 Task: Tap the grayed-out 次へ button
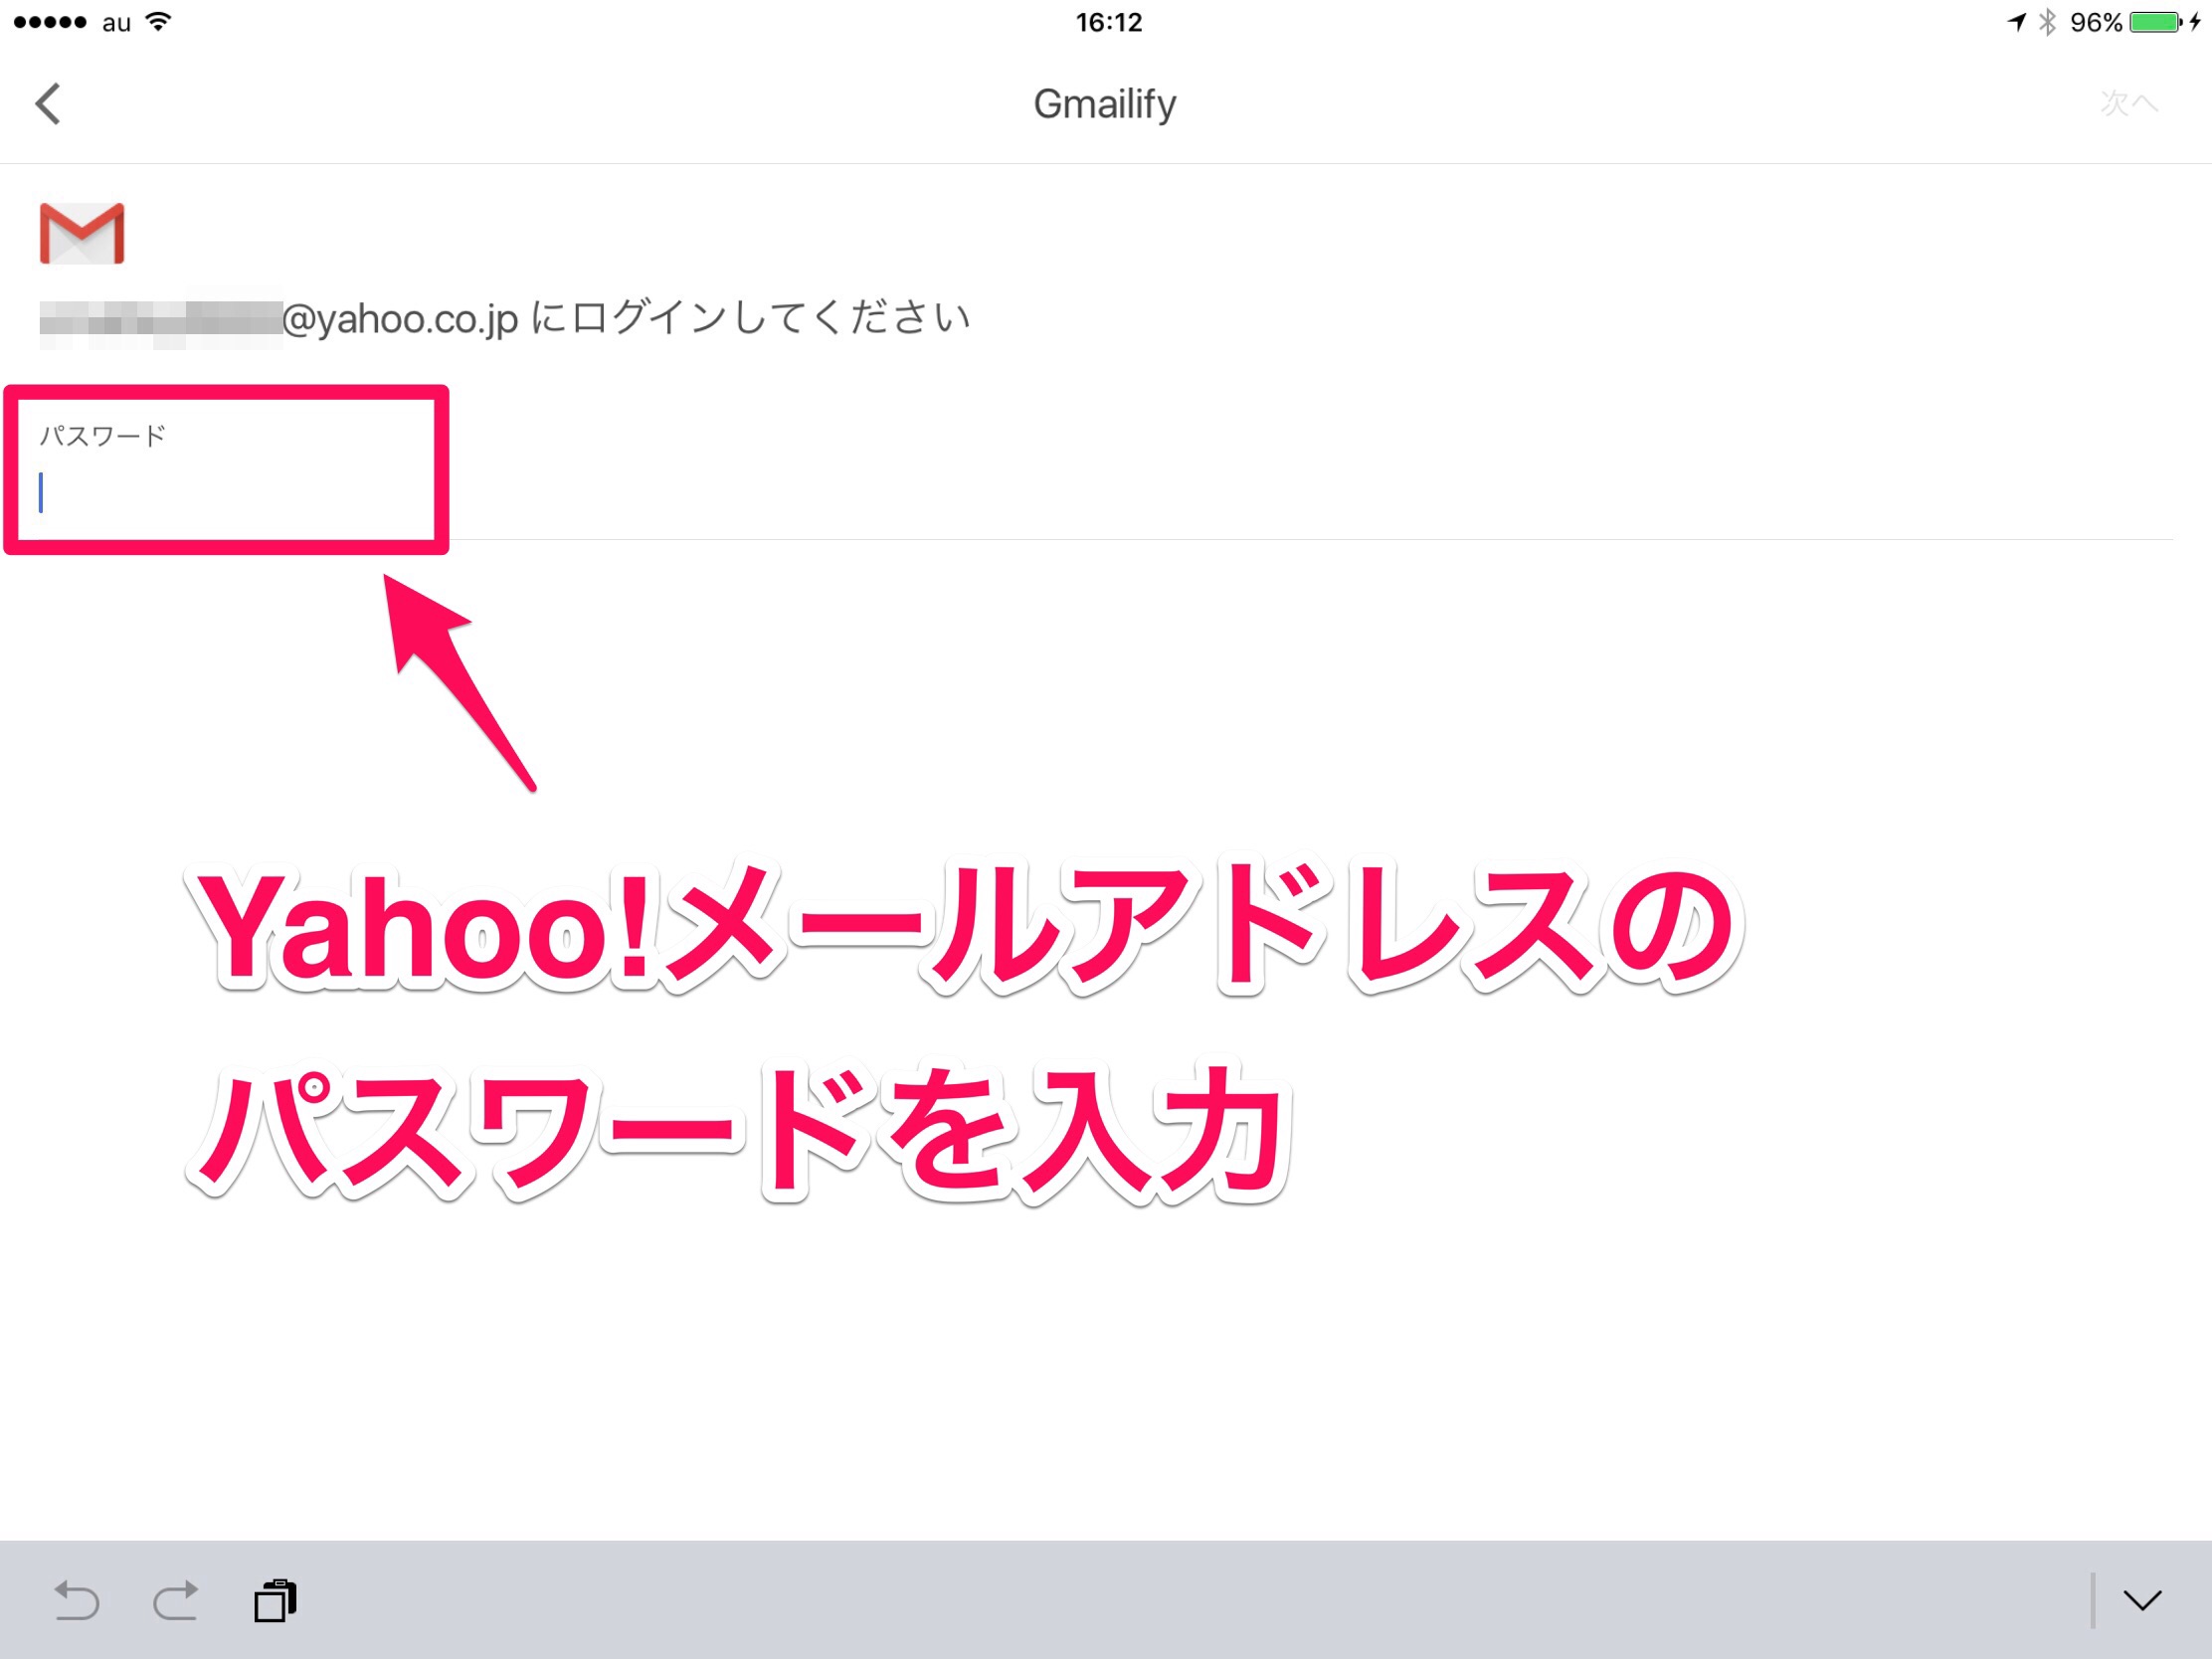(2128, 104)
